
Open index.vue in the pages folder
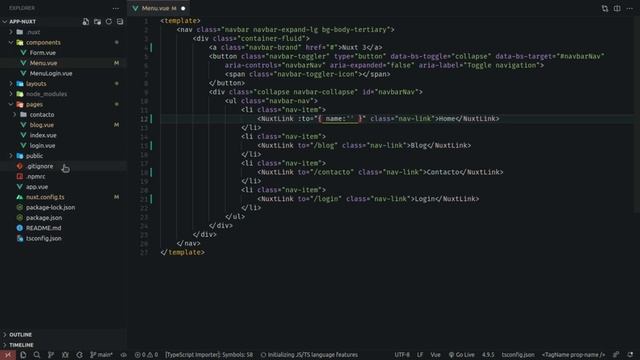pos(63,135)
